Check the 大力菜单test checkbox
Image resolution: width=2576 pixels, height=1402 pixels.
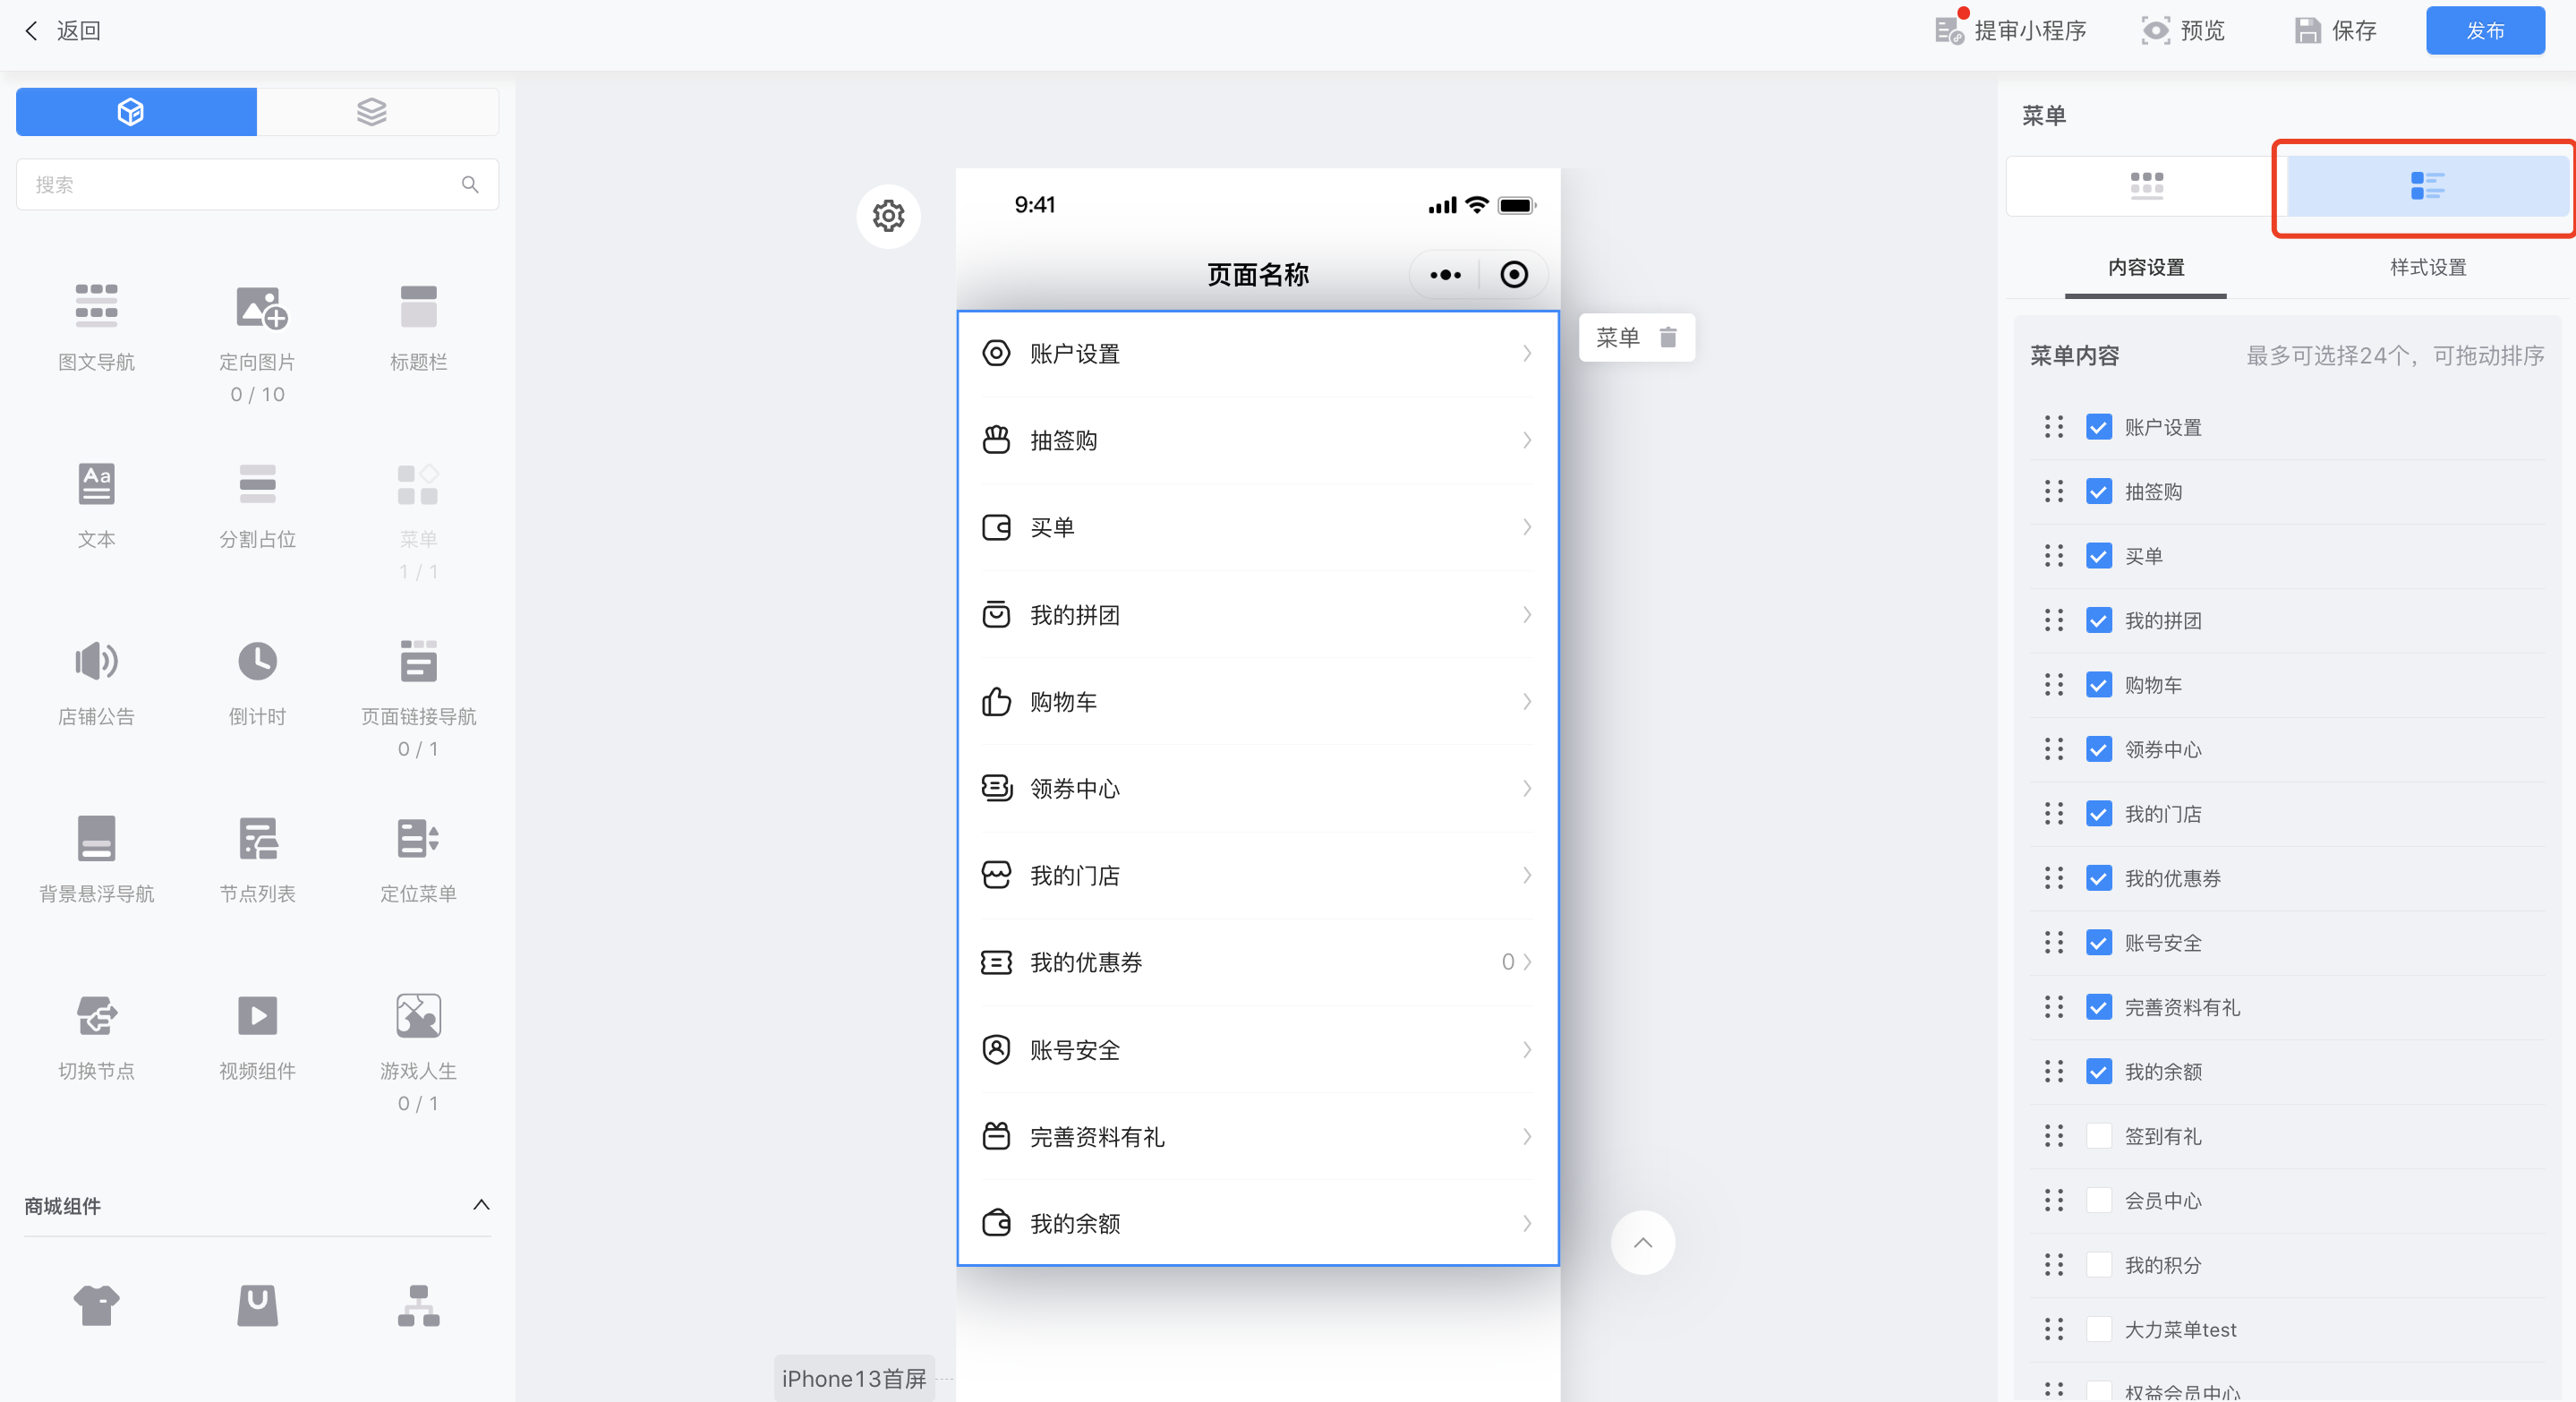pyautogui.click(x=2098, y=1329)
